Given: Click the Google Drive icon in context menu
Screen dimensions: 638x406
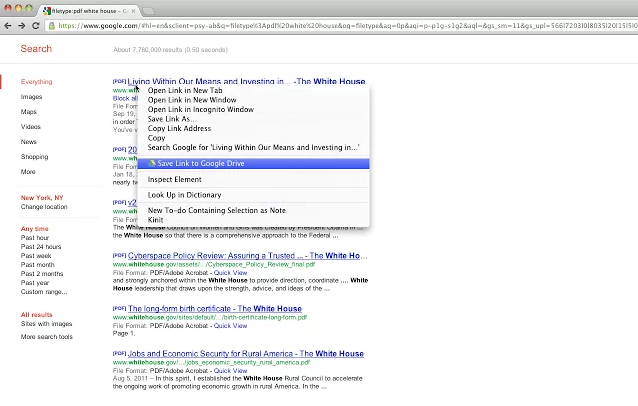Looking at the screenshot, I should click(x=151, y=163).
